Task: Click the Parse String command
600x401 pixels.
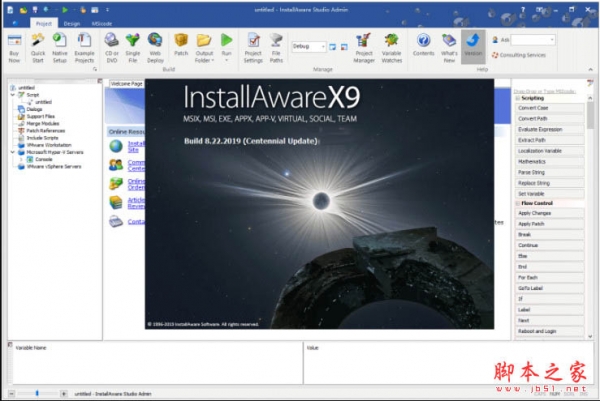Action: point(549,172)
